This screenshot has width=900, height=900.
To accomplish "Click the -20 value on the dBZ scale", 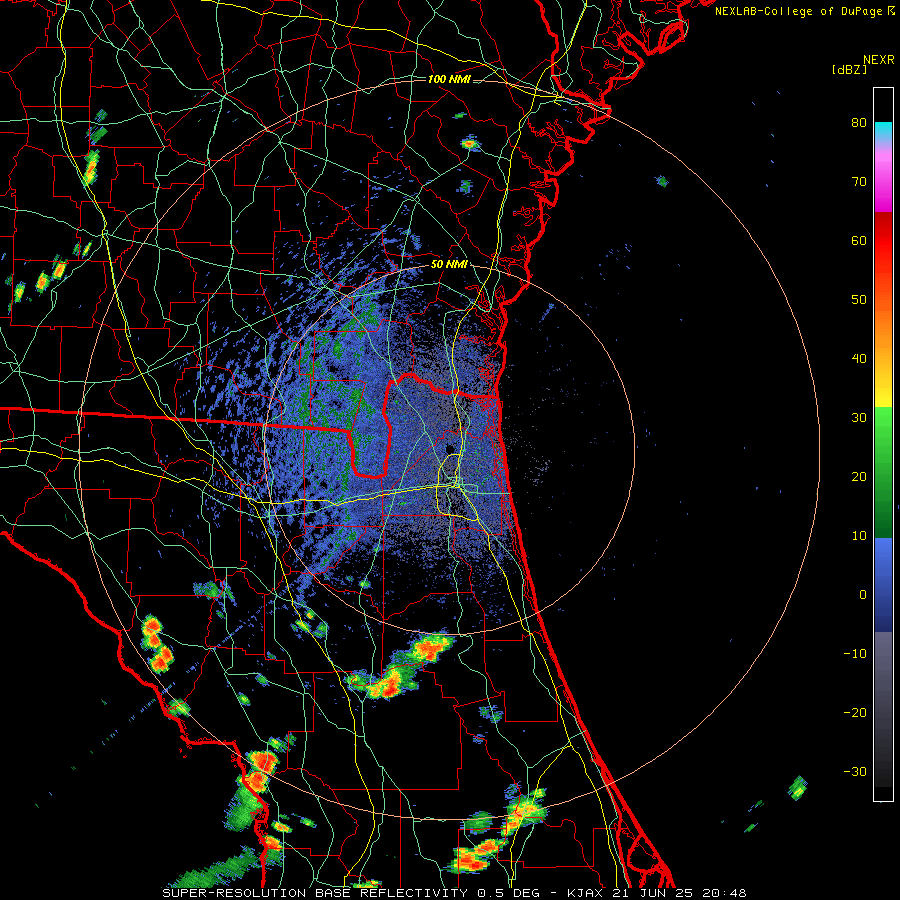I will (x=855, y=712).
